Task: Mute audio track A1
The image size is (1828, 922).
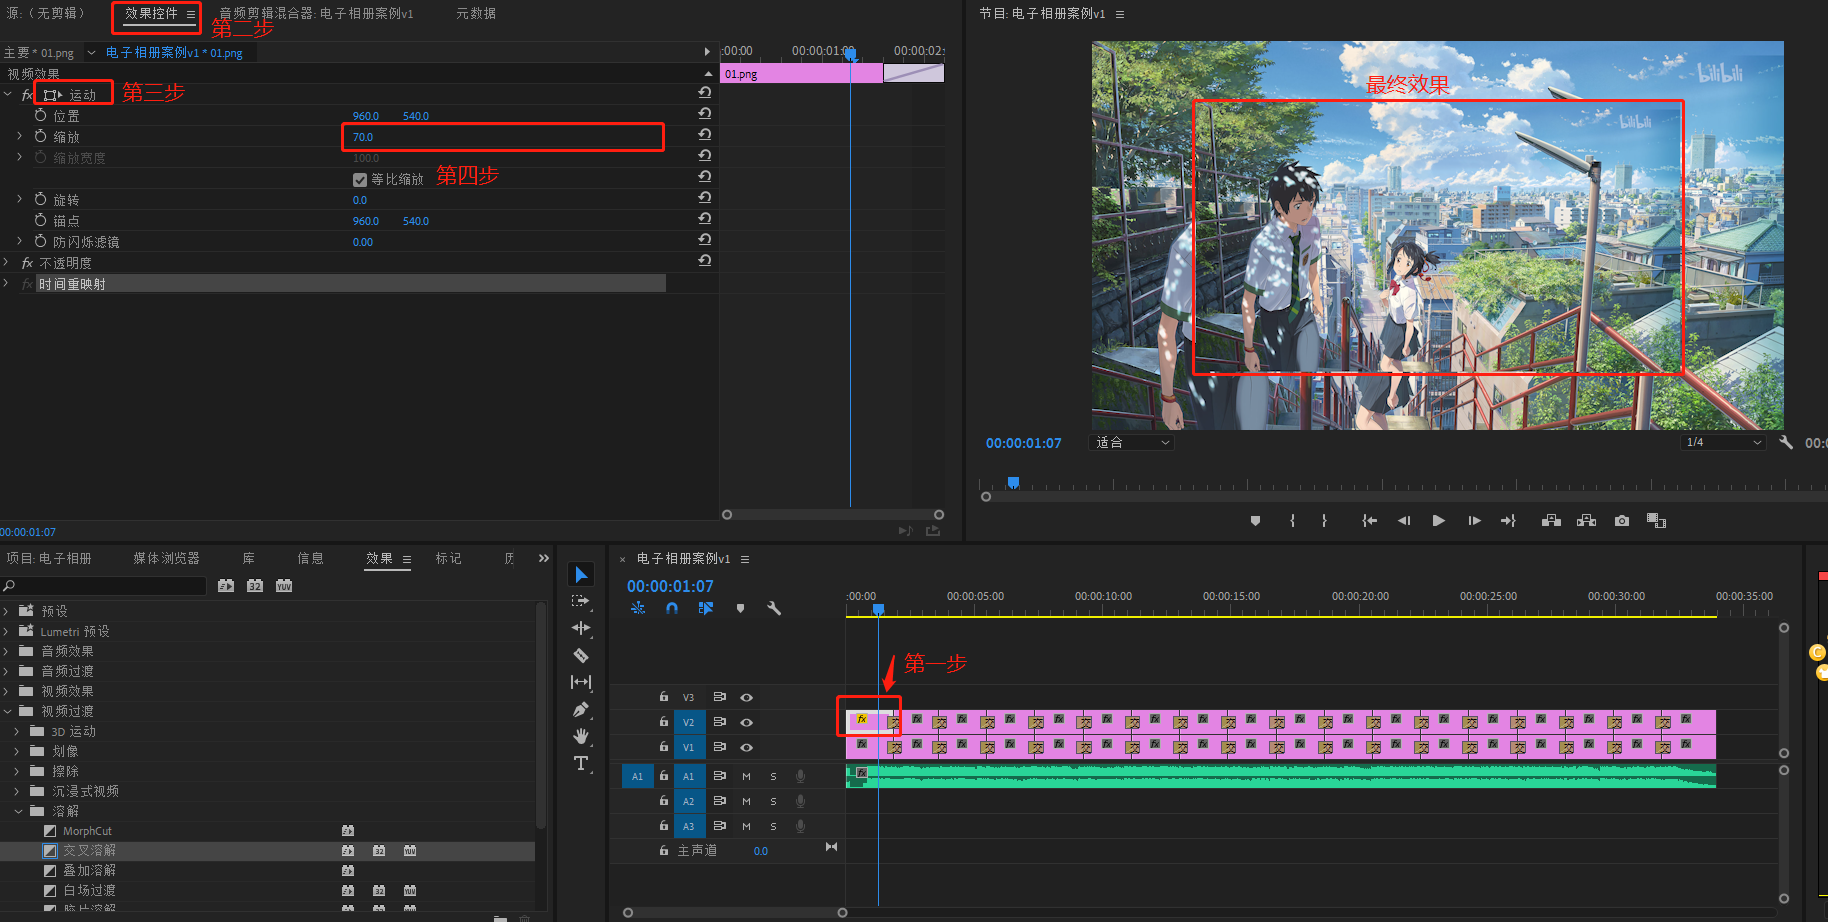Action: [x=746, y=776]
